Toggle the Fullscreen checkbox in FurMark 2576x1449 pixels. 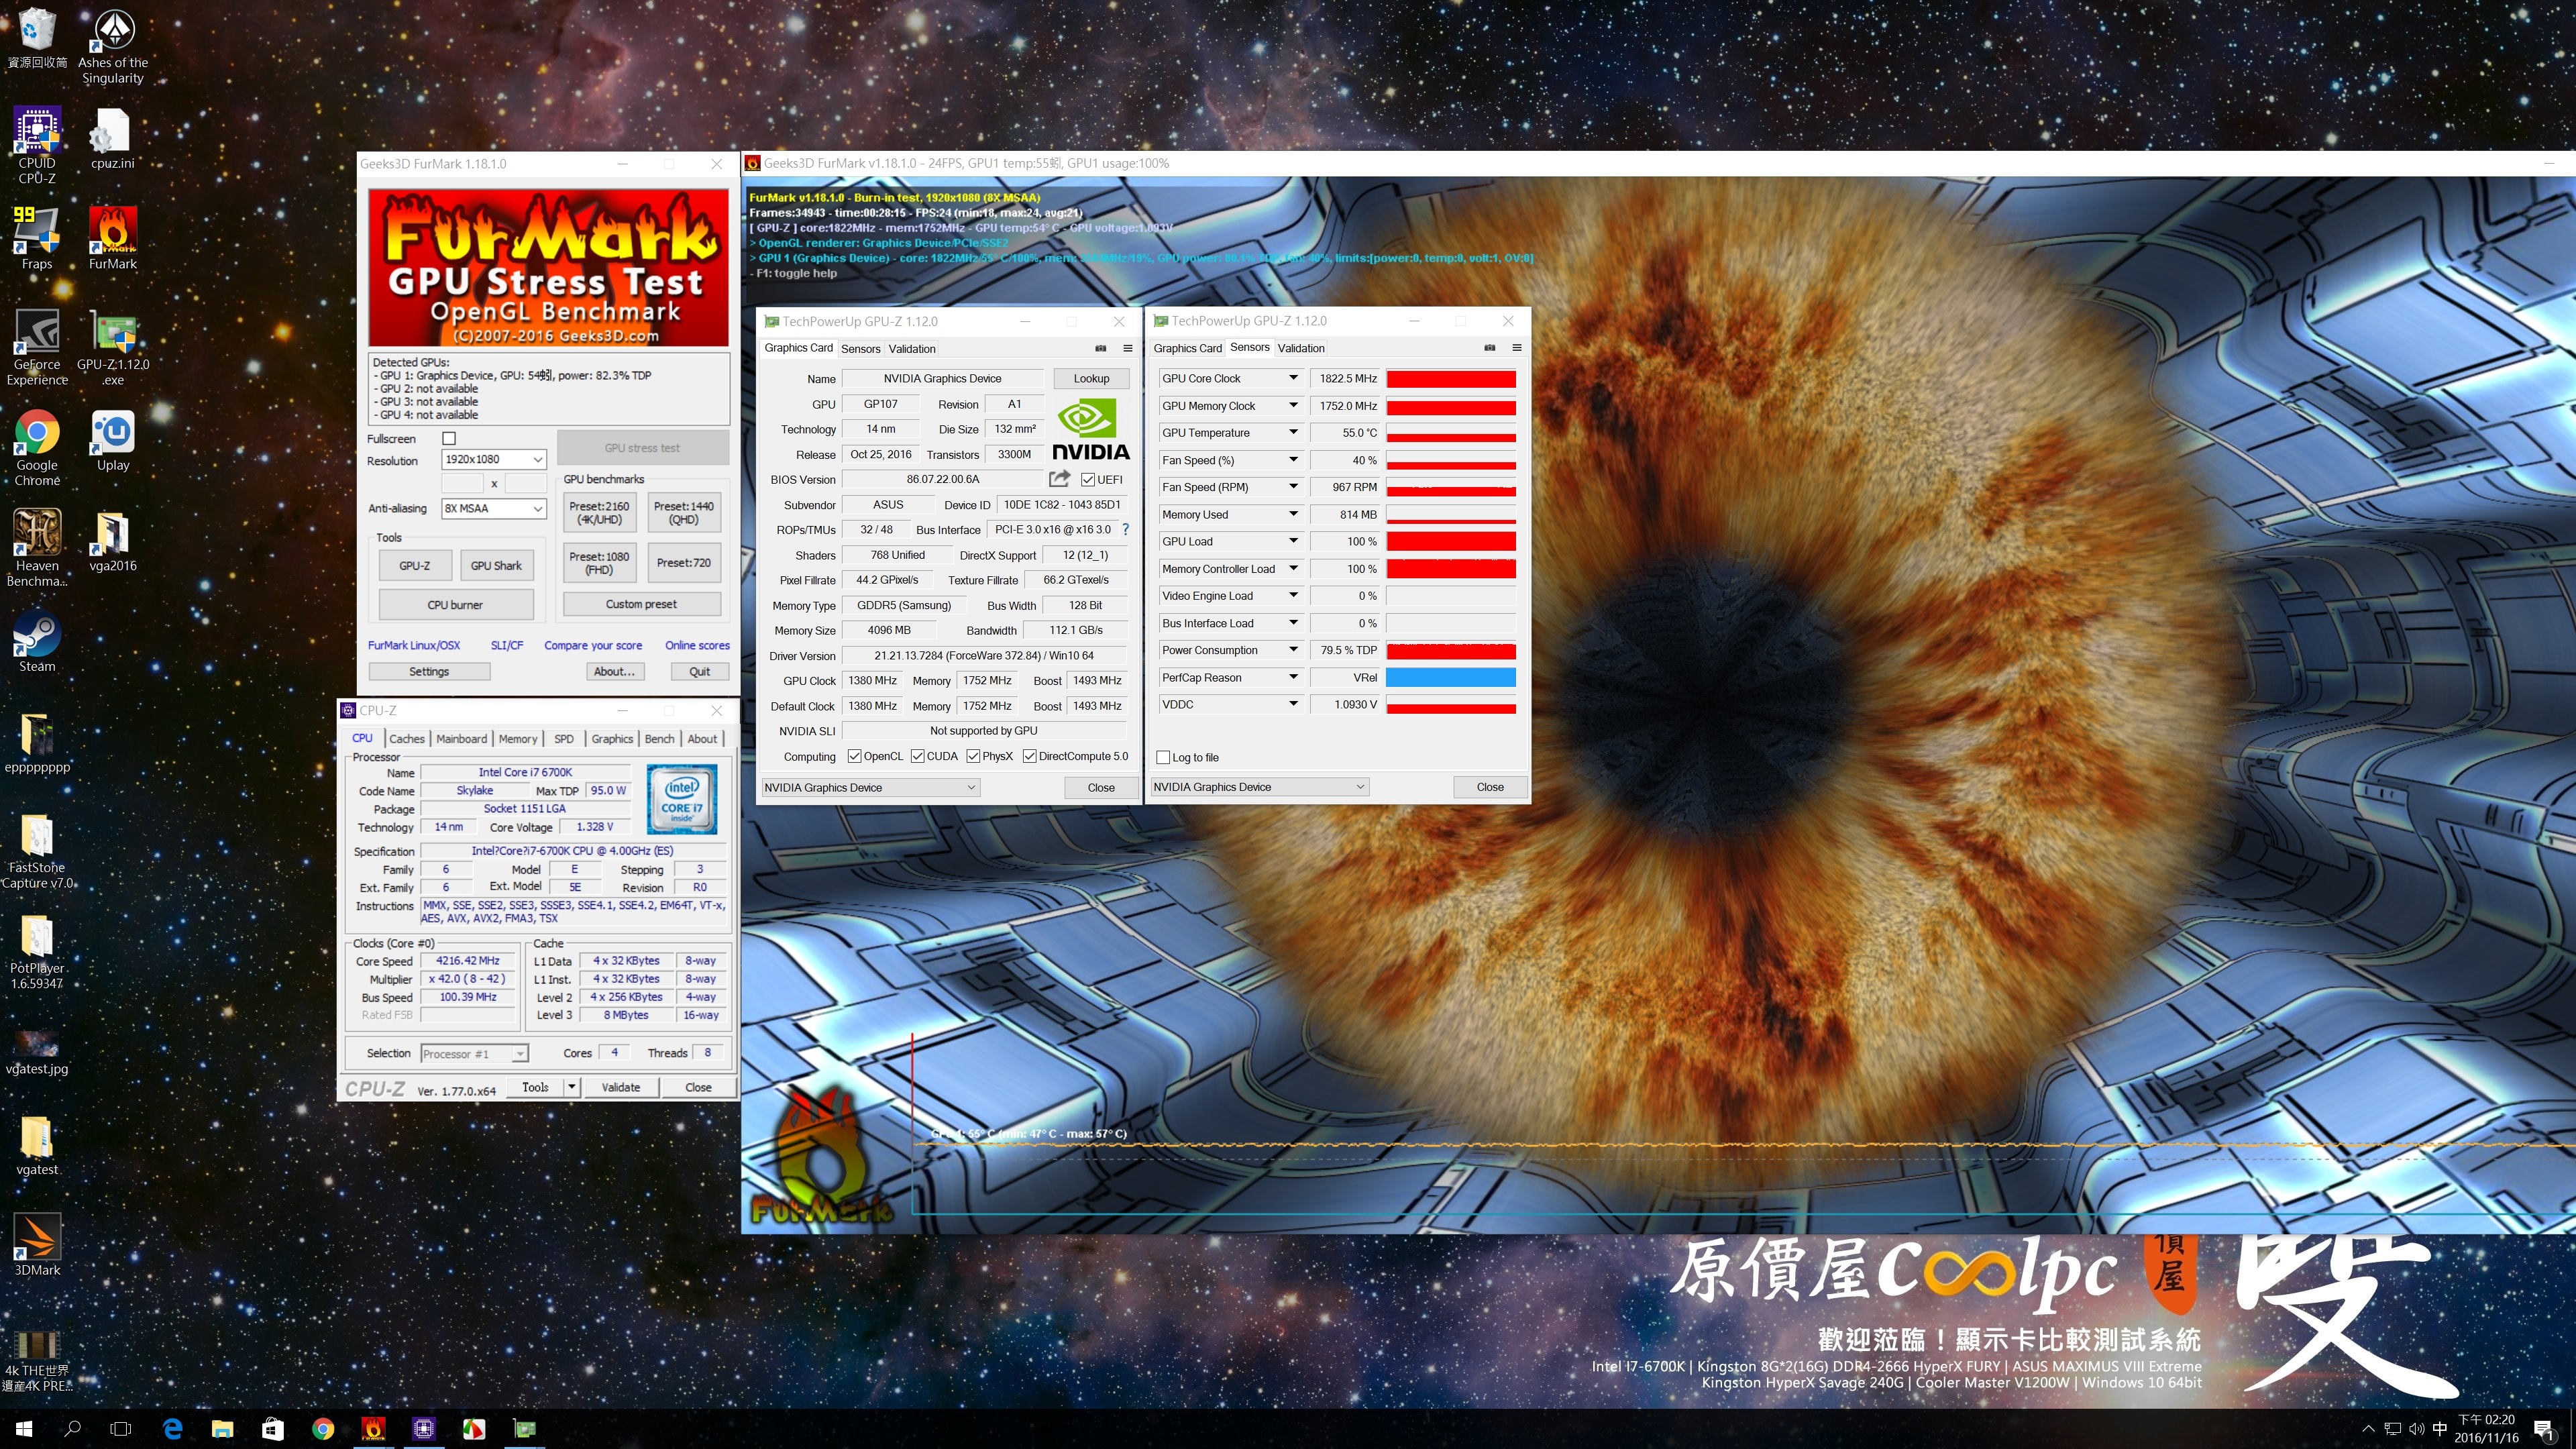[449, 438]
